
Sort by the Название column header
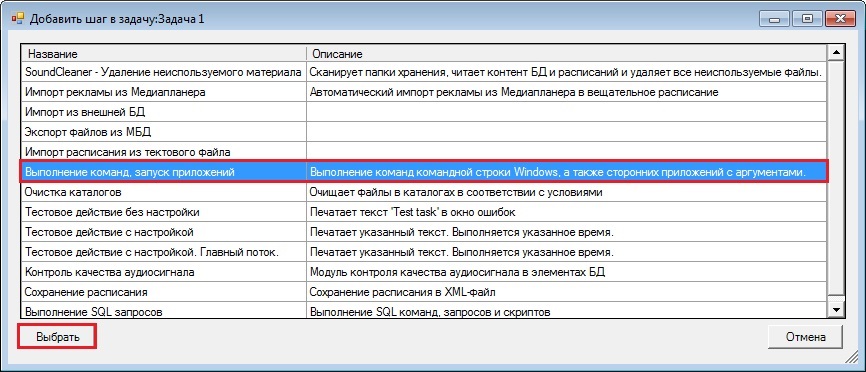[x=164, y=54]
